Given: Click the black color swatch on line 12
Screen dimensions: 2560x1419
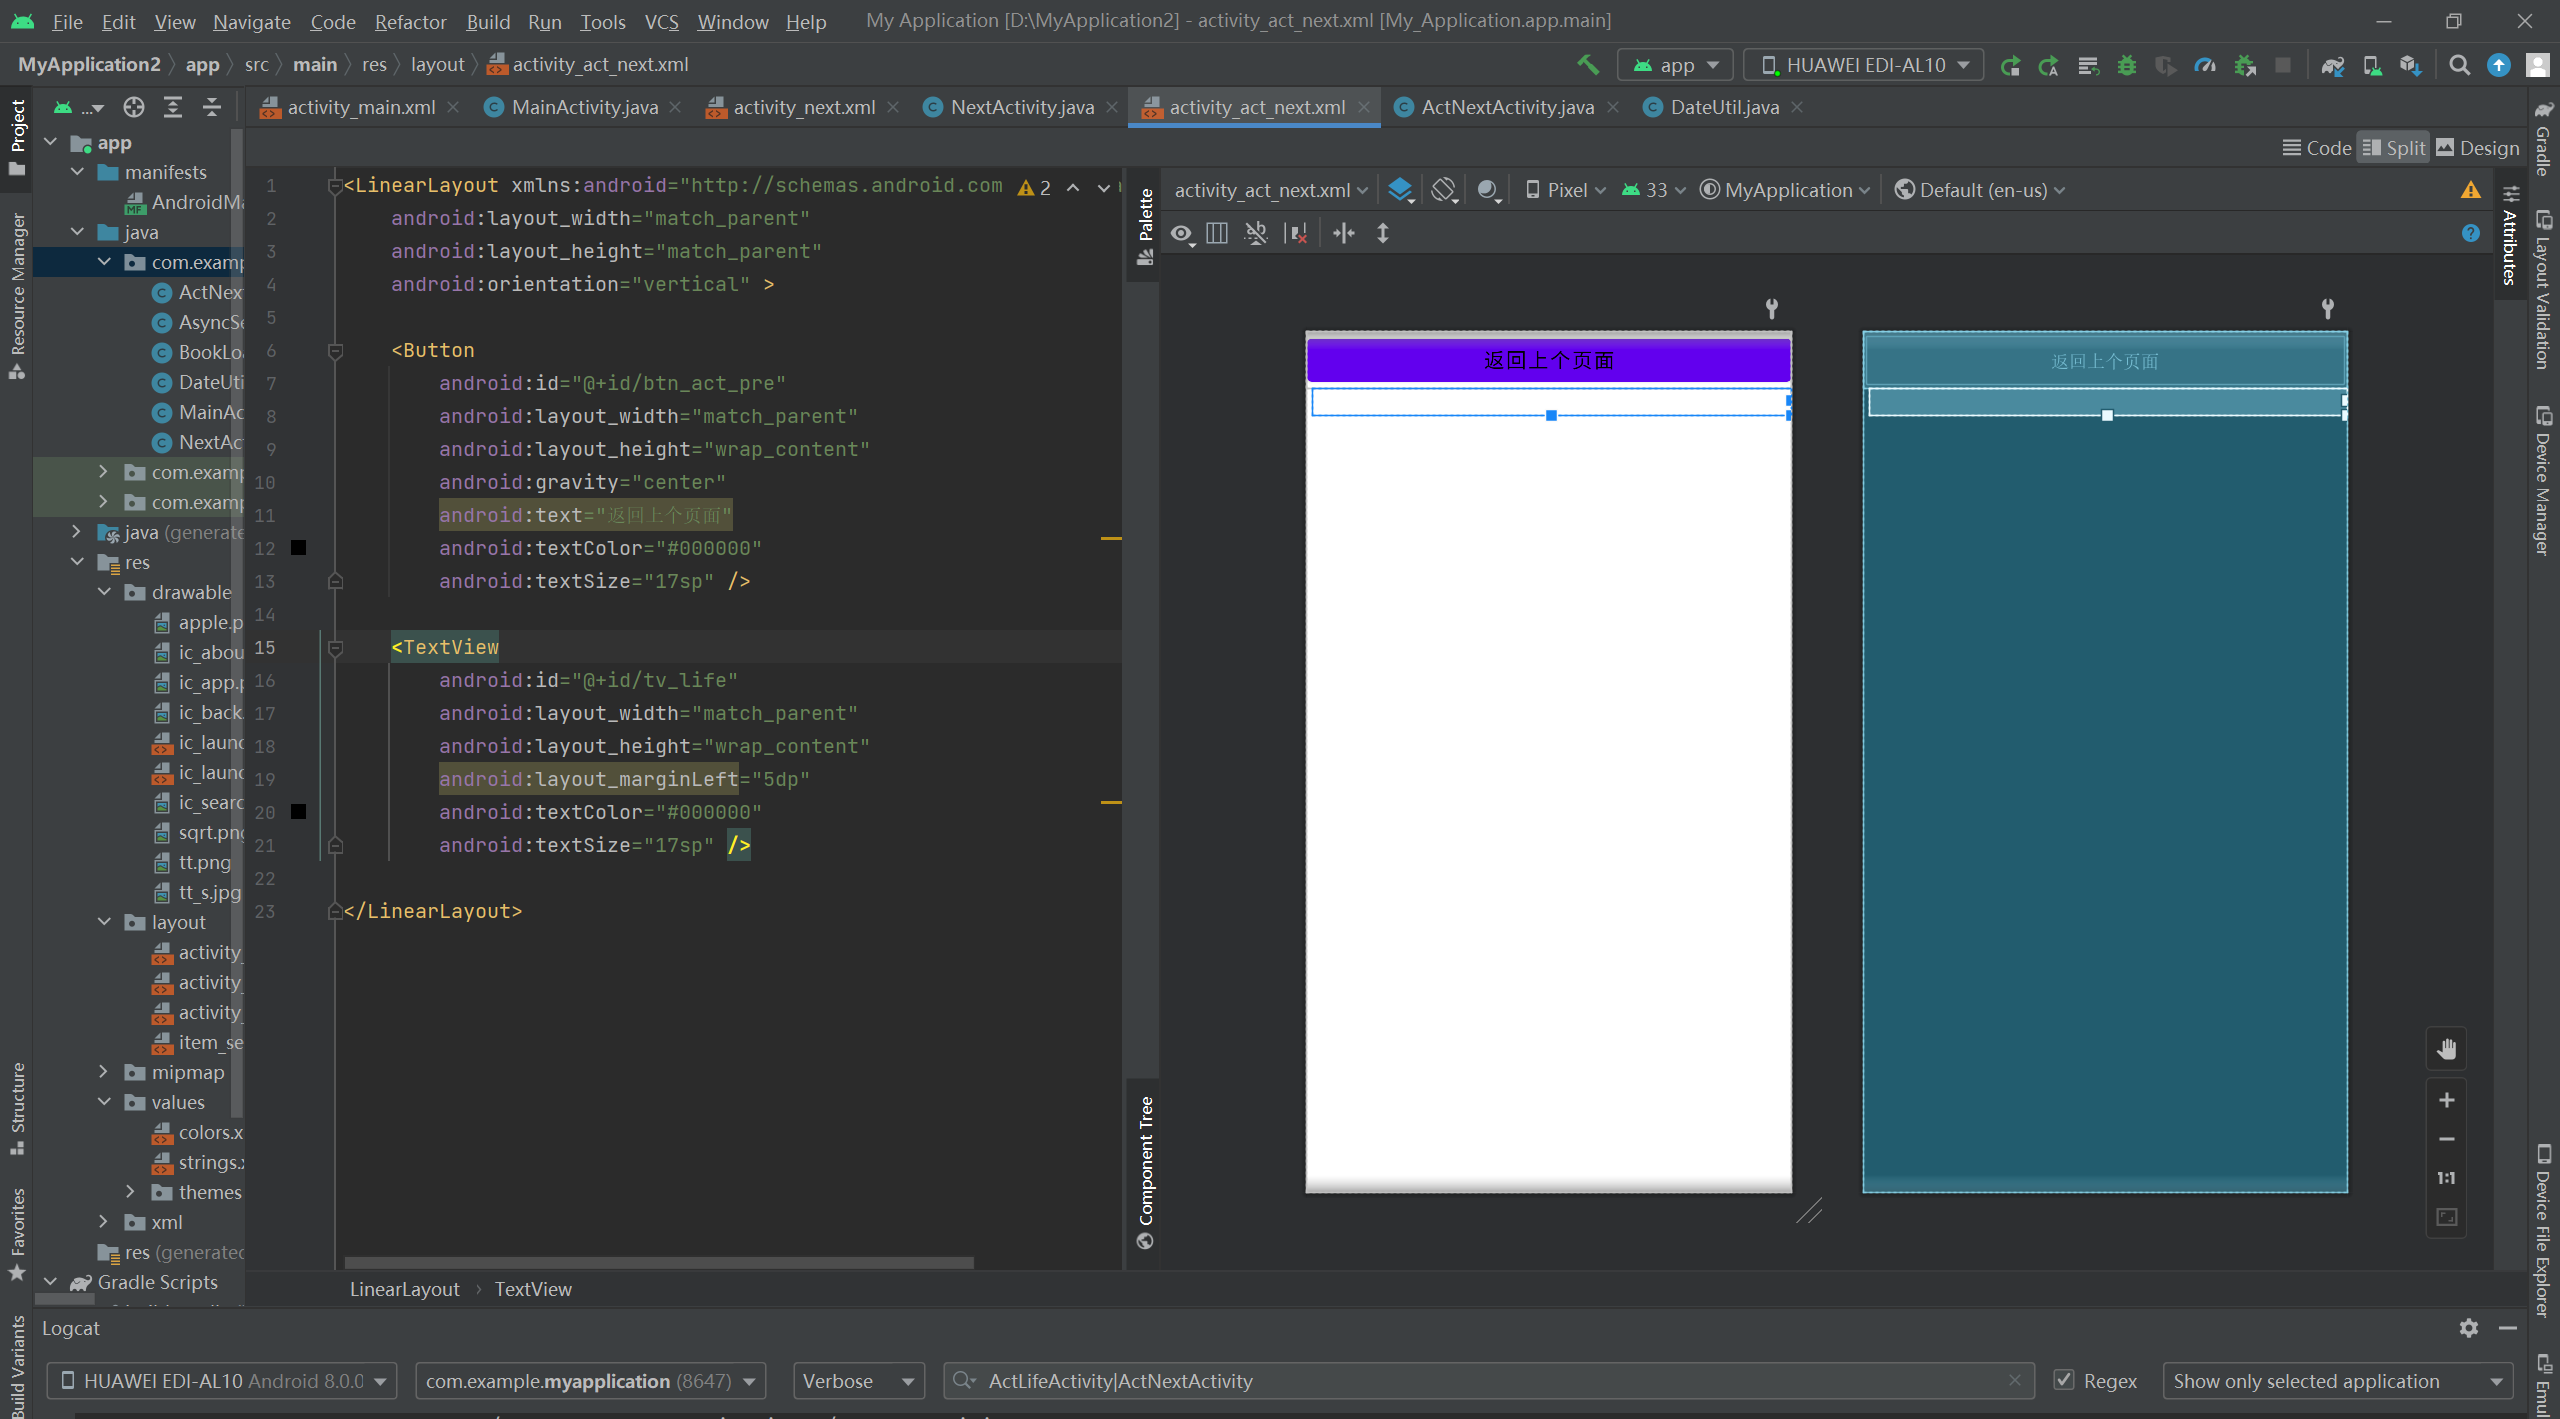Looking at the screenshot, I should (298, 548).
